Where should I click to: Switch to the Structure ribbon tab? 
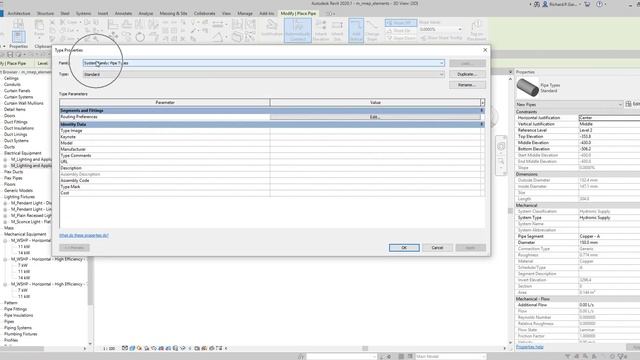(x=45, y=13)
